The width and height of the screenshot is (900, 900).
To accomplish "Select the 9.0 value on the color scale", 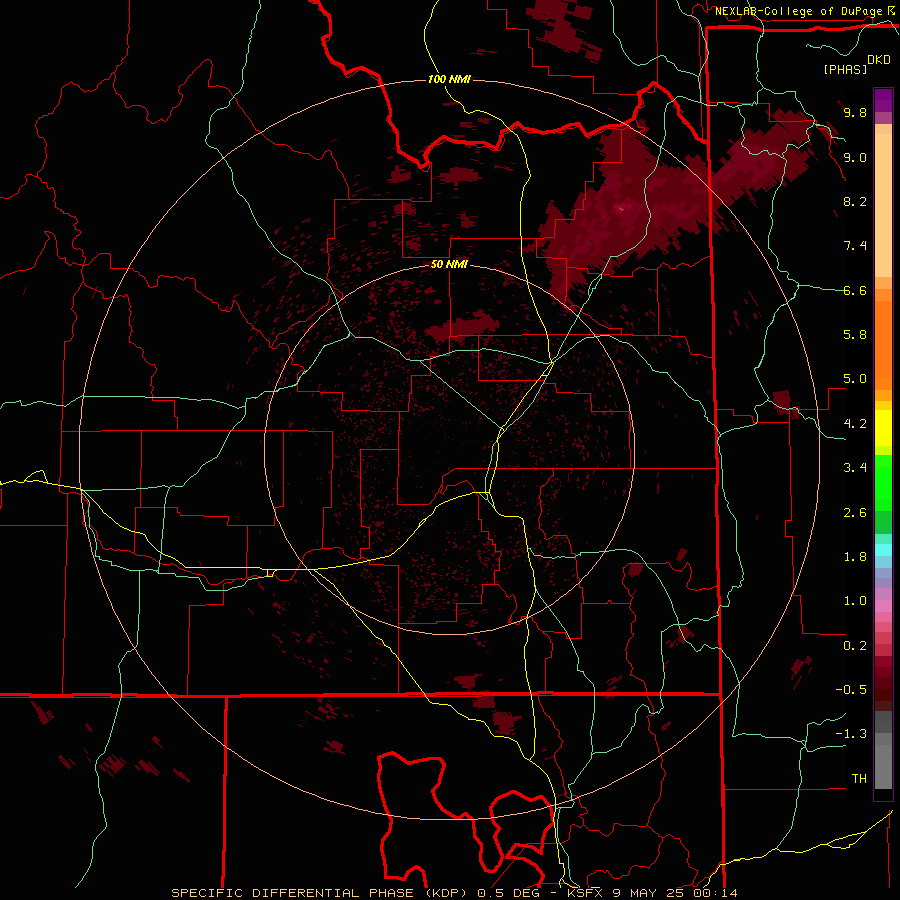I will pyautogui.click(x=855, y=157).
